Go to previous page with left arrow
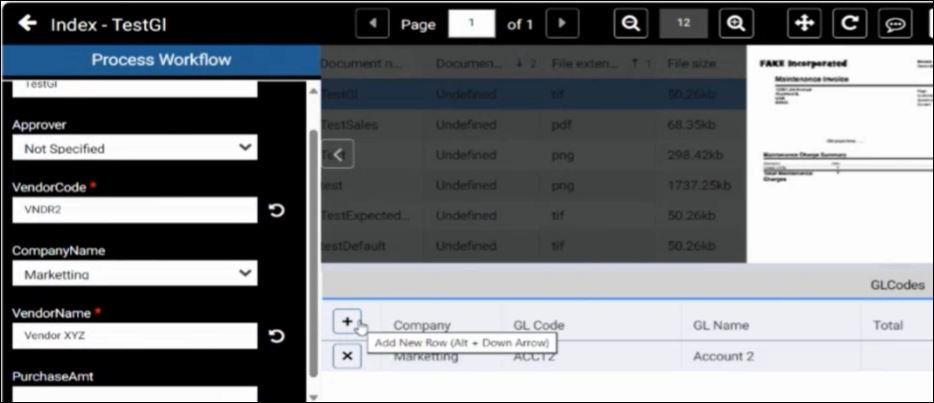934x403 pixels. pyautogui.click(x=373, y=23)
